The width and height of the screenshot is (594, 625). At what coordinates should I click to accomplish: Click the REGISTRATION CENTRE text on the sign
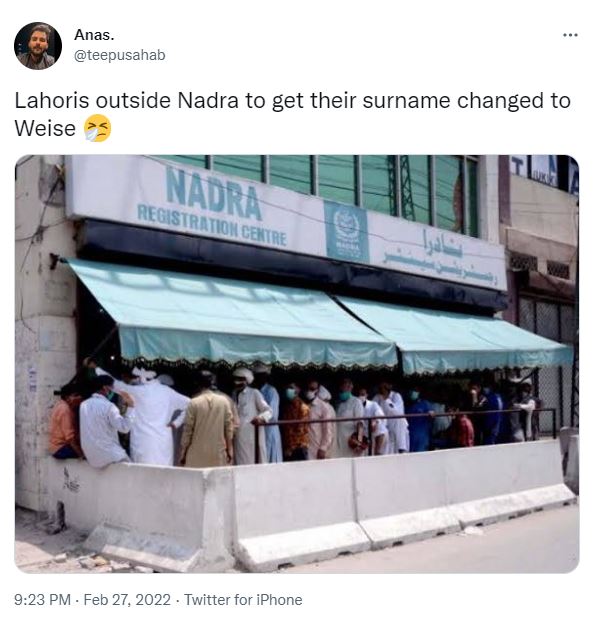(212, 225)
